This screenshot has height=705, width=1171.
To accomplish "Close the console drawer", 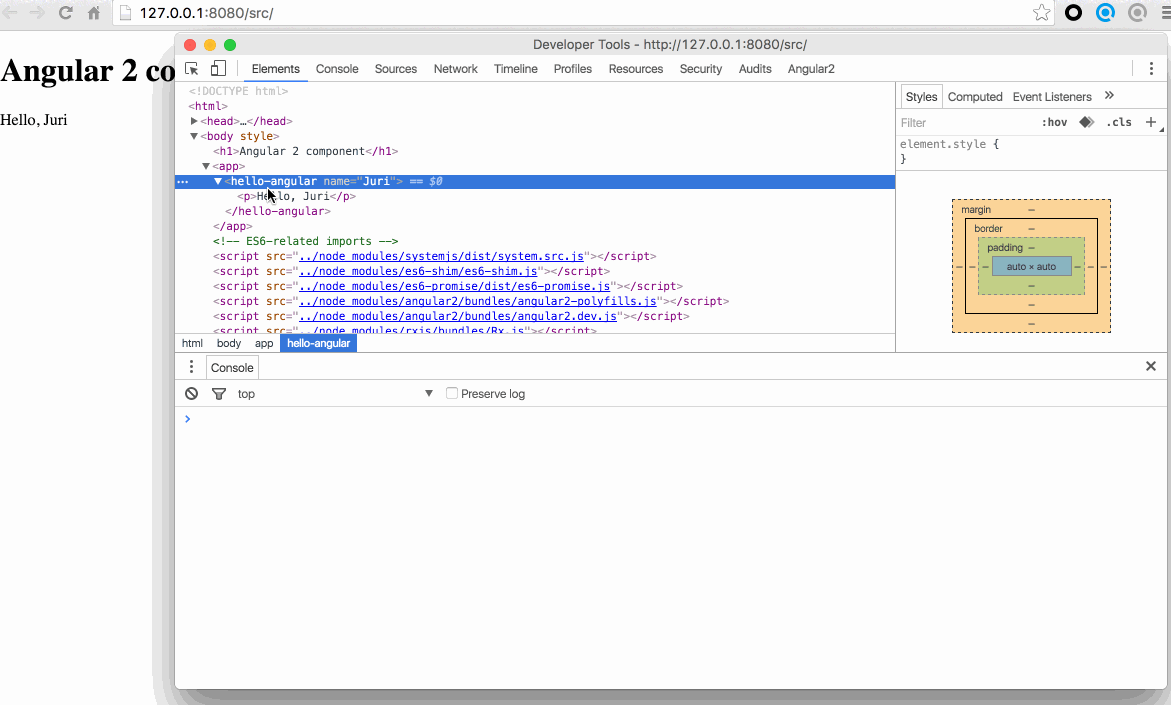I will pos(1151,367).
